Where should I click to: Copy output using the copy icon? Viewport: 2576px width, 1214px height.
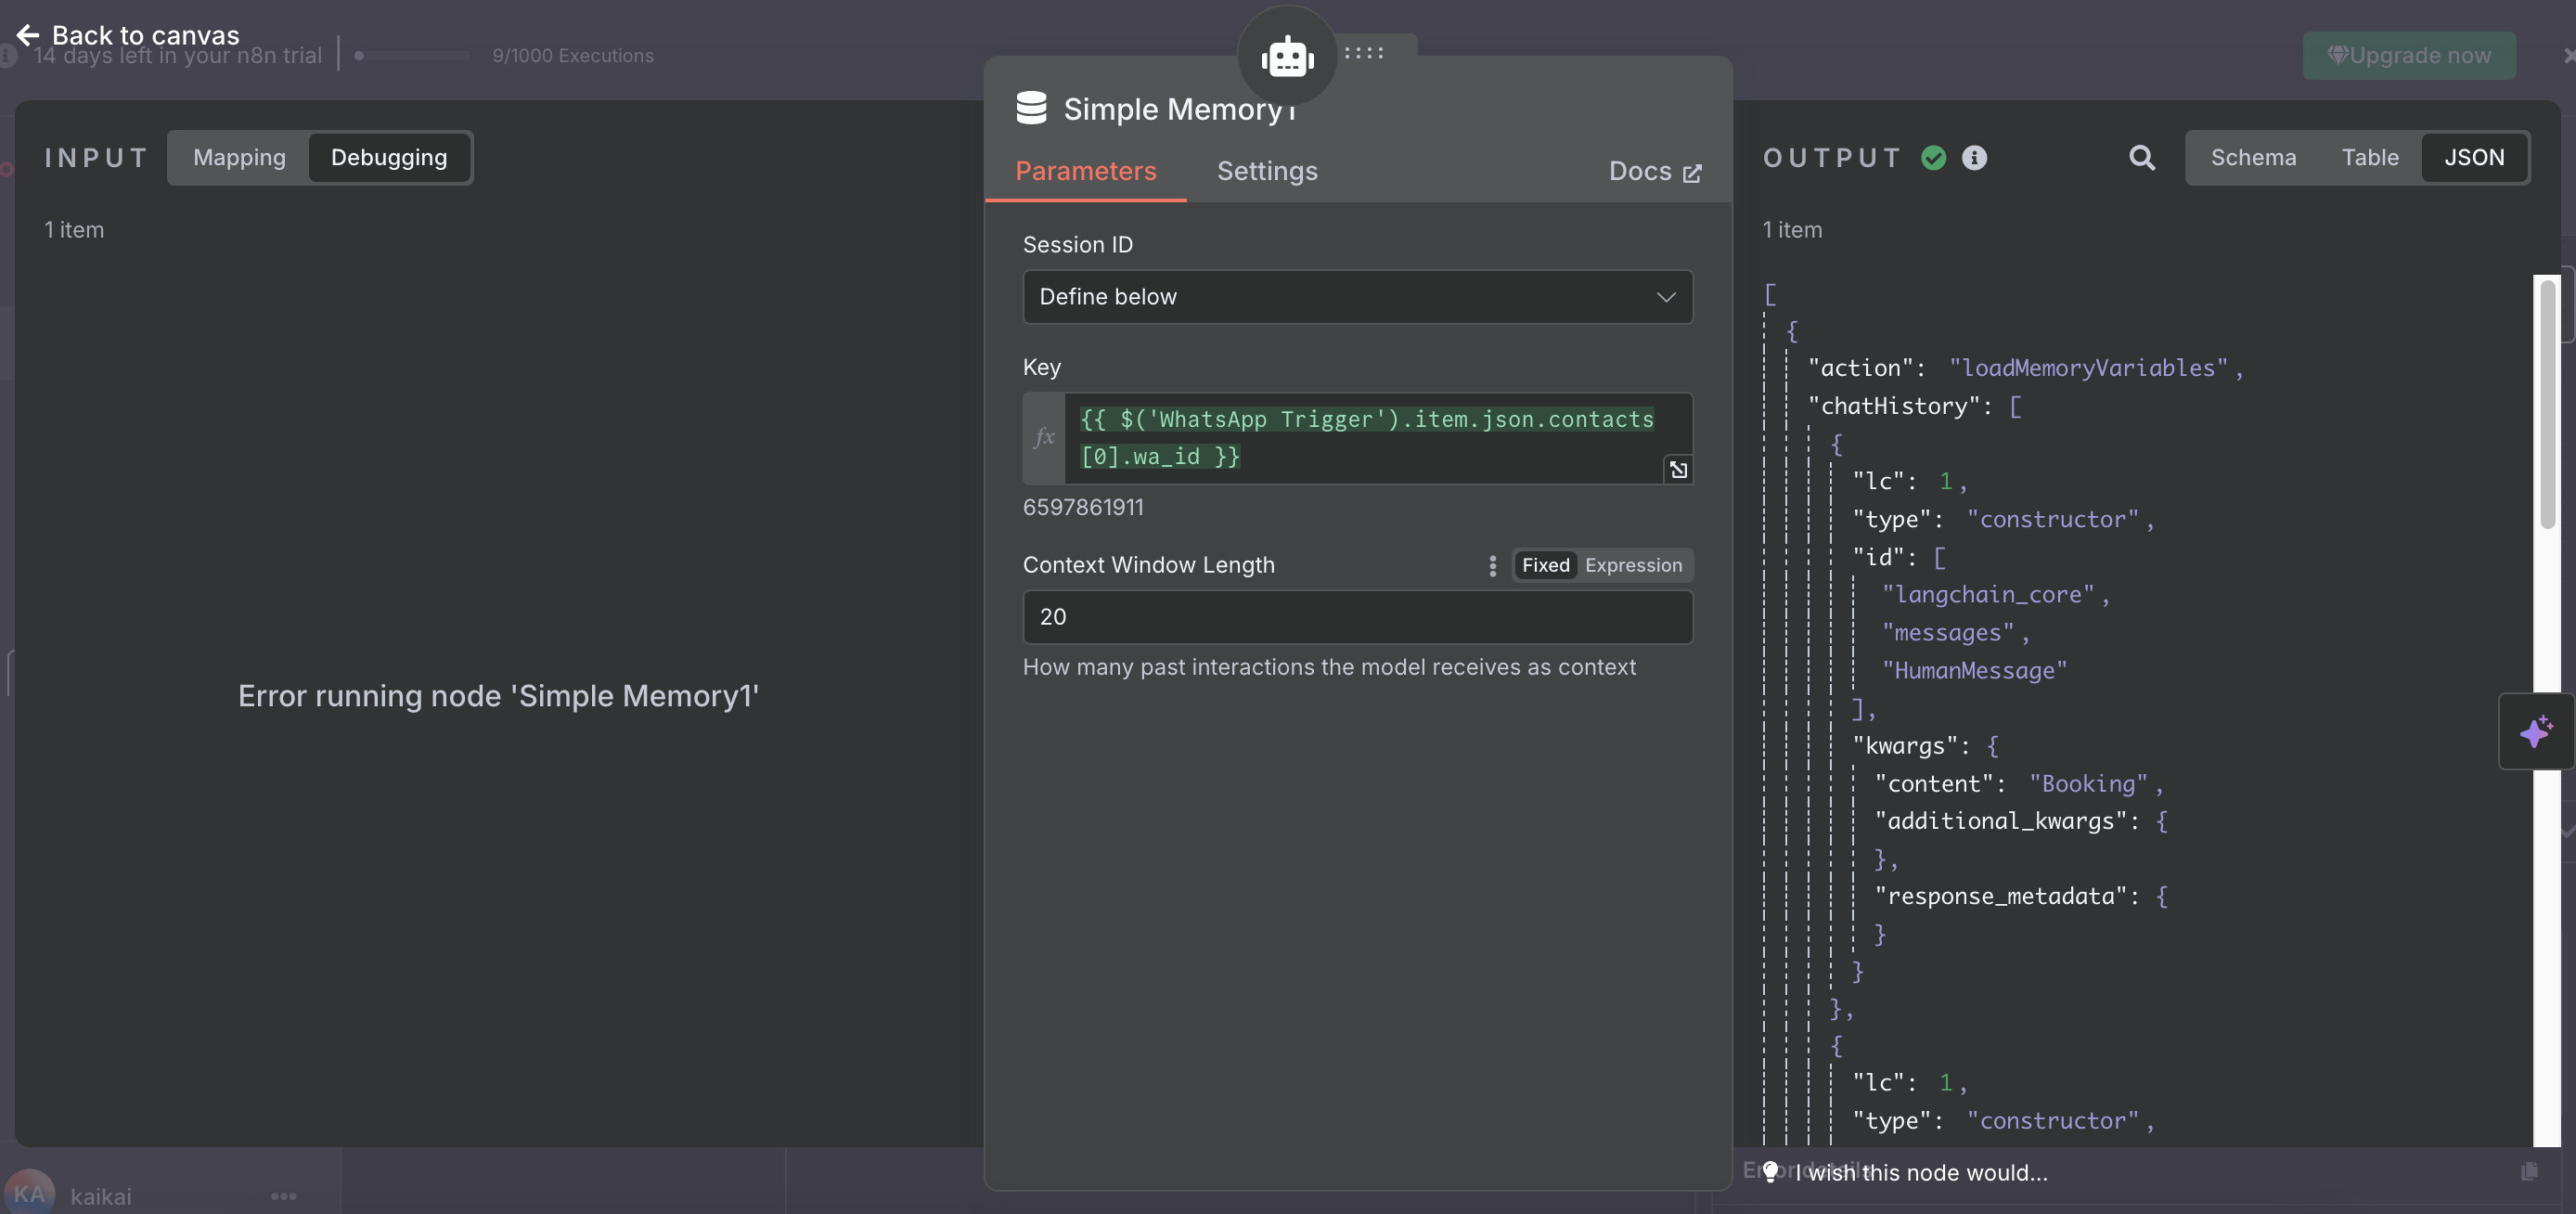(2529, 1171)
